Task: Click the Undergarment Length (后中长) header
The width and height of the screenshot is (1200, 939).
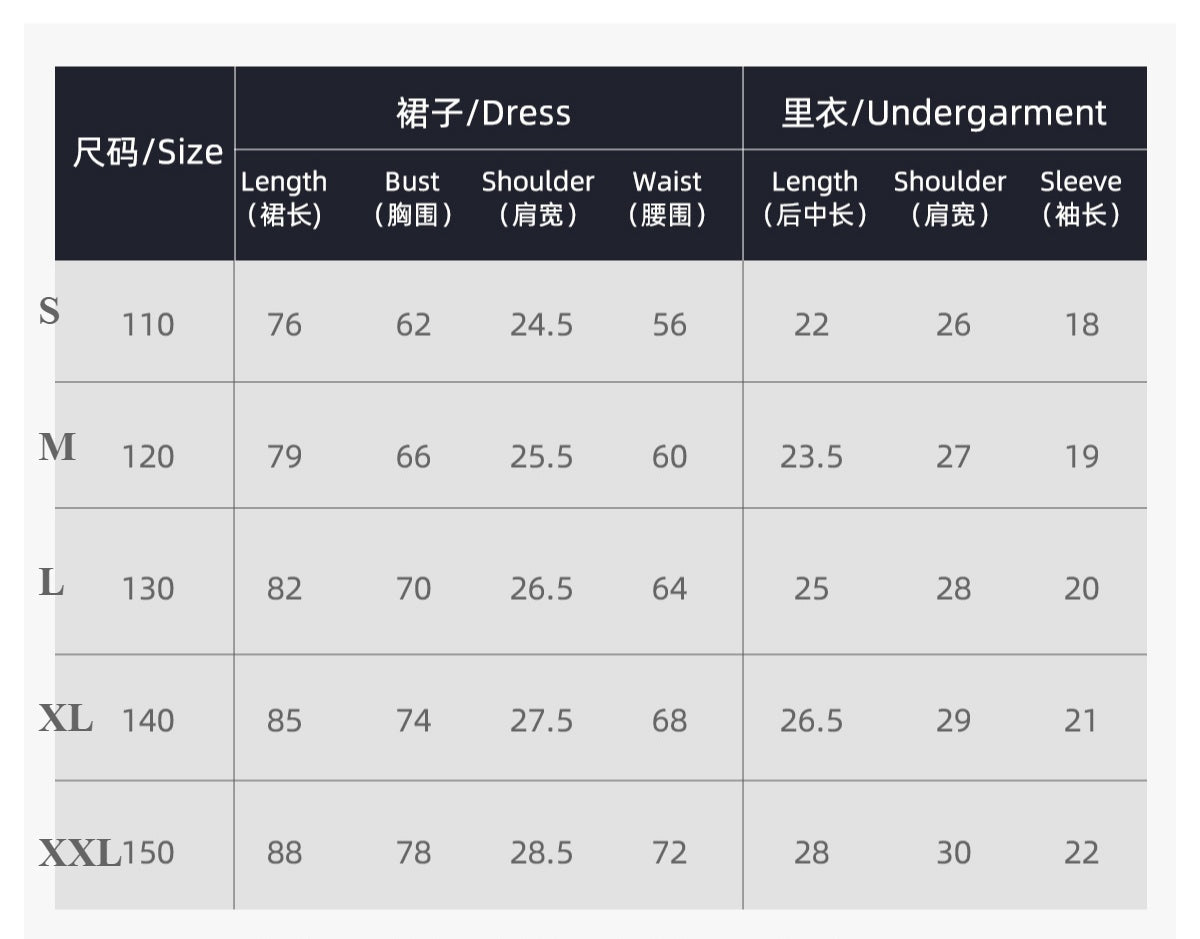Action: point(814,198)
